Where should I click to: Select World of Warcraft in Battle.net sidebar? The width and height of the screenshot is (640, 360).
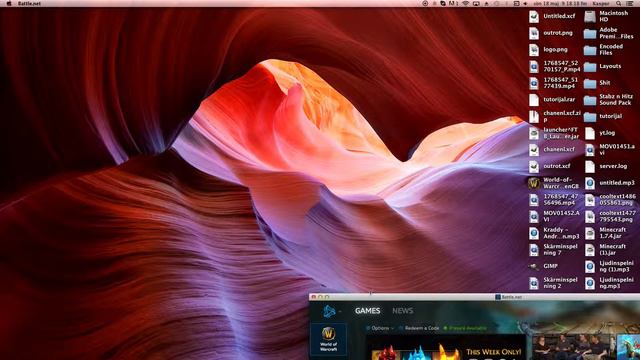(x=329, y=339)
